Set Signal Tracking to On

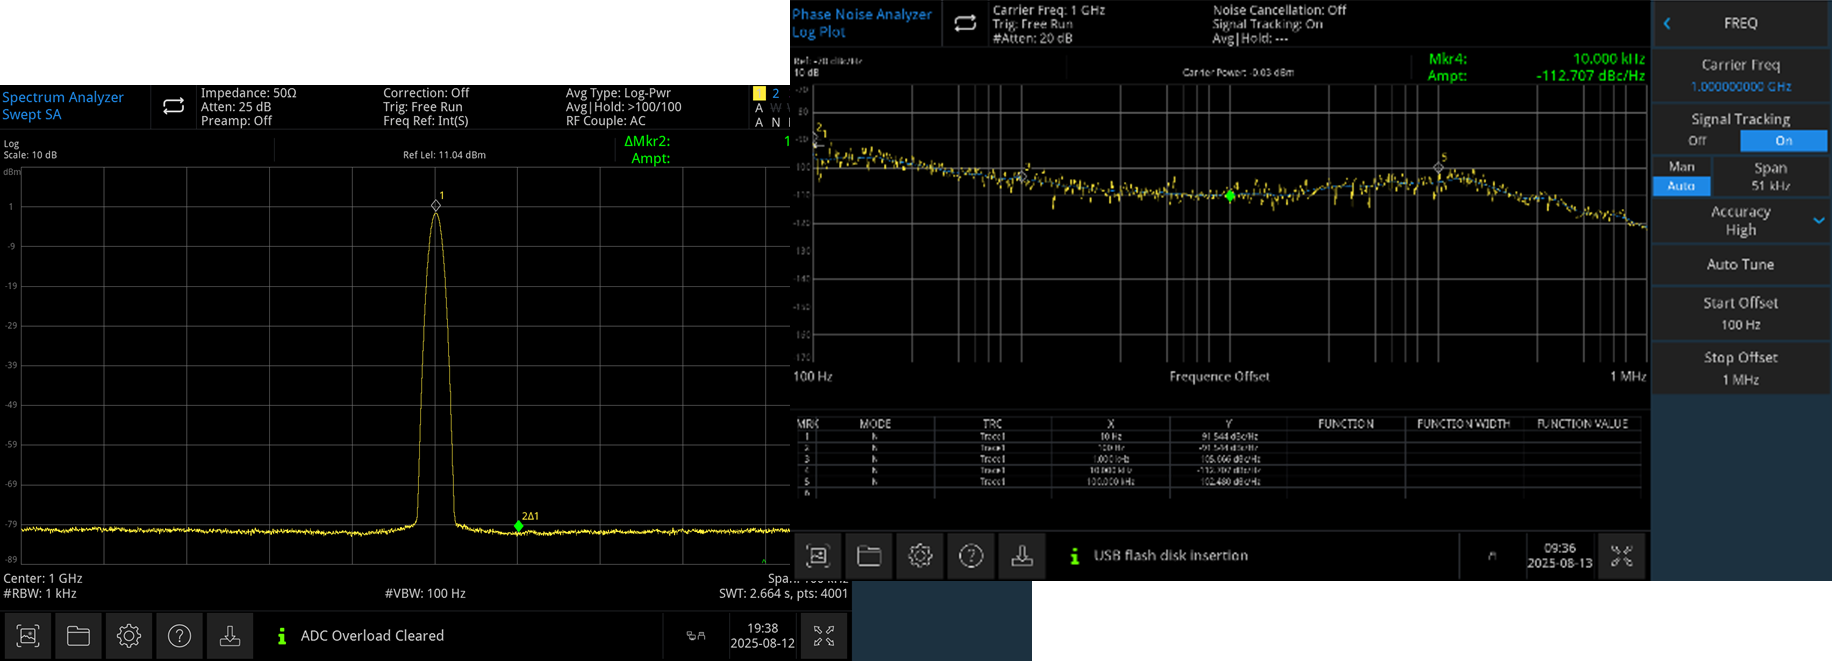coord(1783,141)
